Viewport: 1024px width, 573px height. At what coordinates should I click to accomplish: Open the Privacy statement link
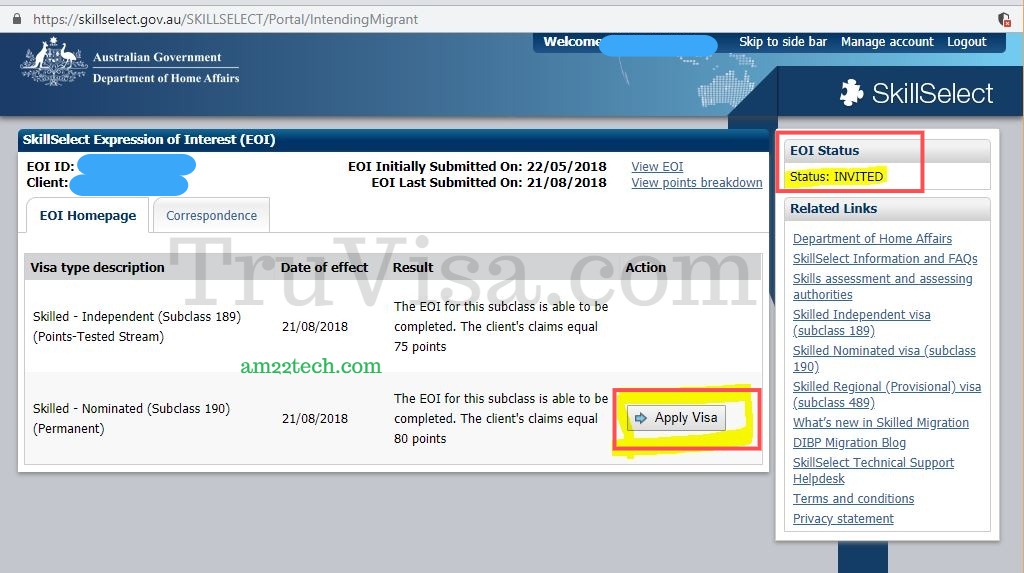(843, 519)
